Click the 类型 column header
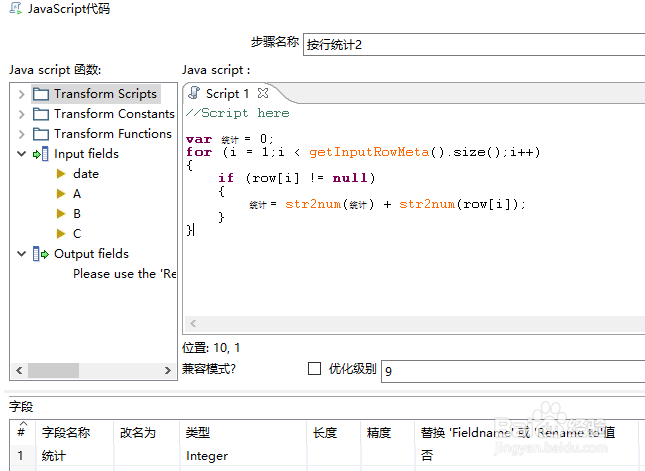This screenshot has width=645, height=471. click(x=197, y=433)
